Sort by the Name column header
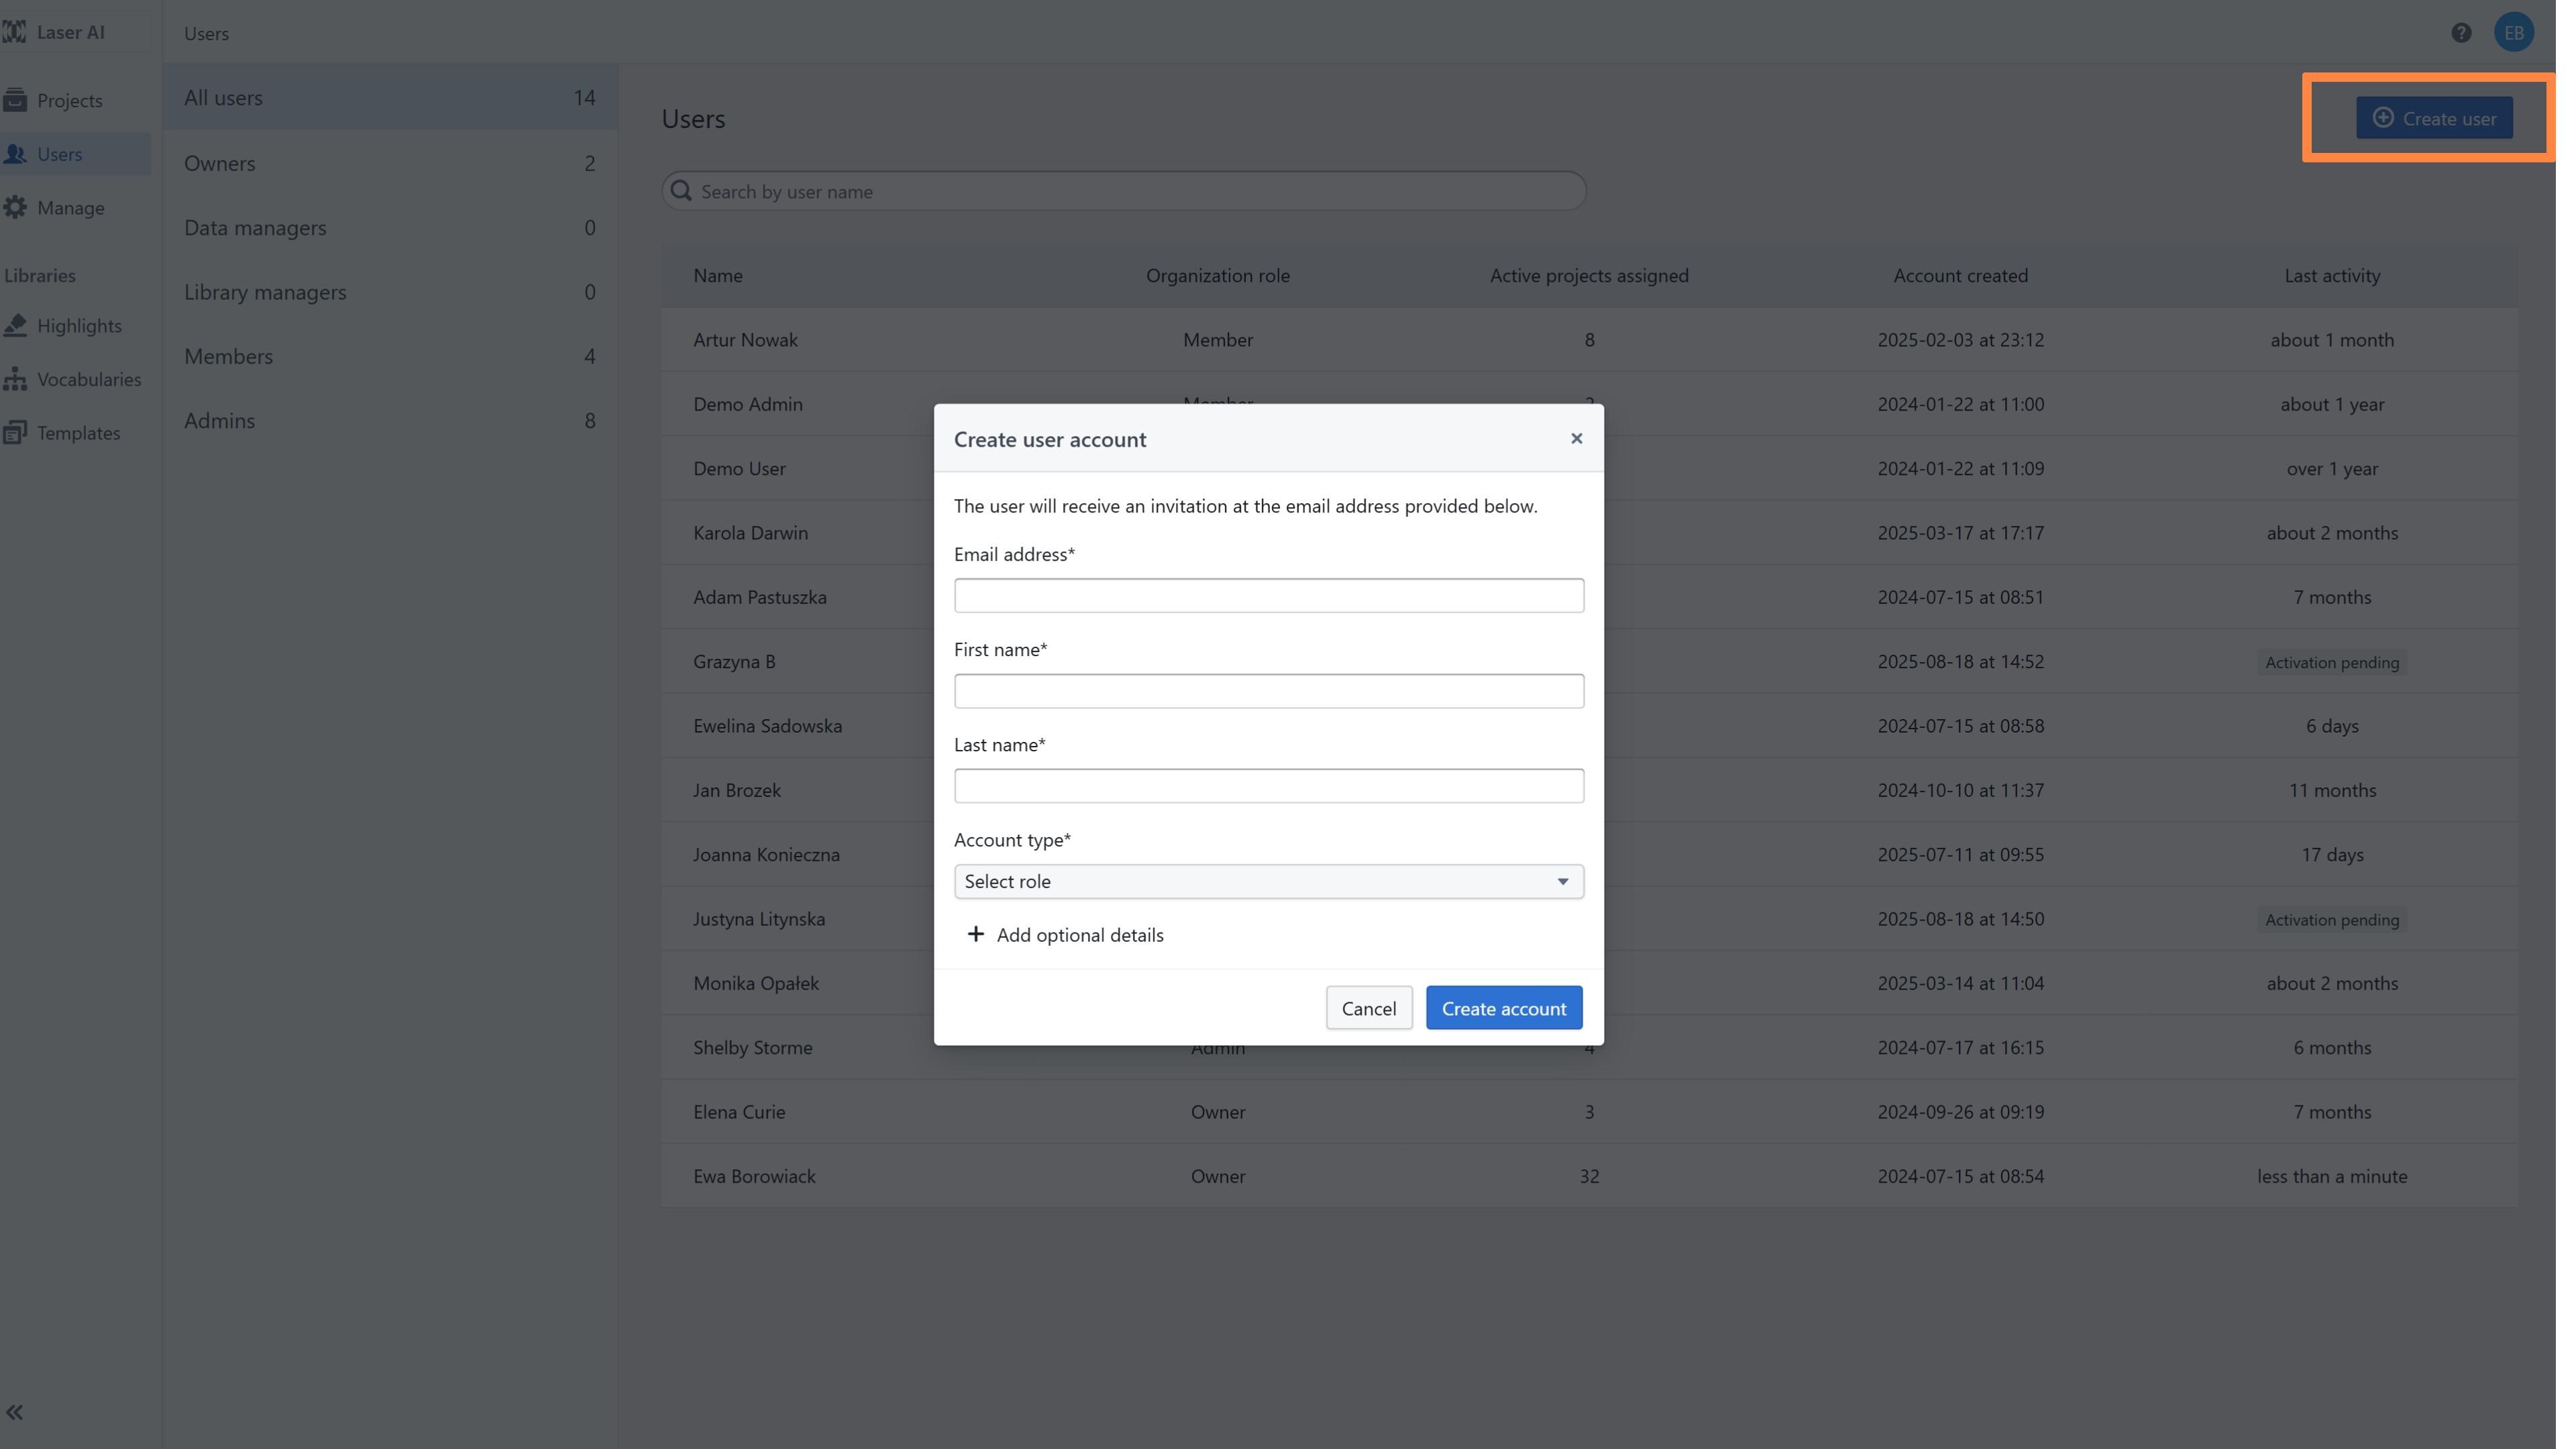This screenshot has width=2576, height=1449. 718,275
